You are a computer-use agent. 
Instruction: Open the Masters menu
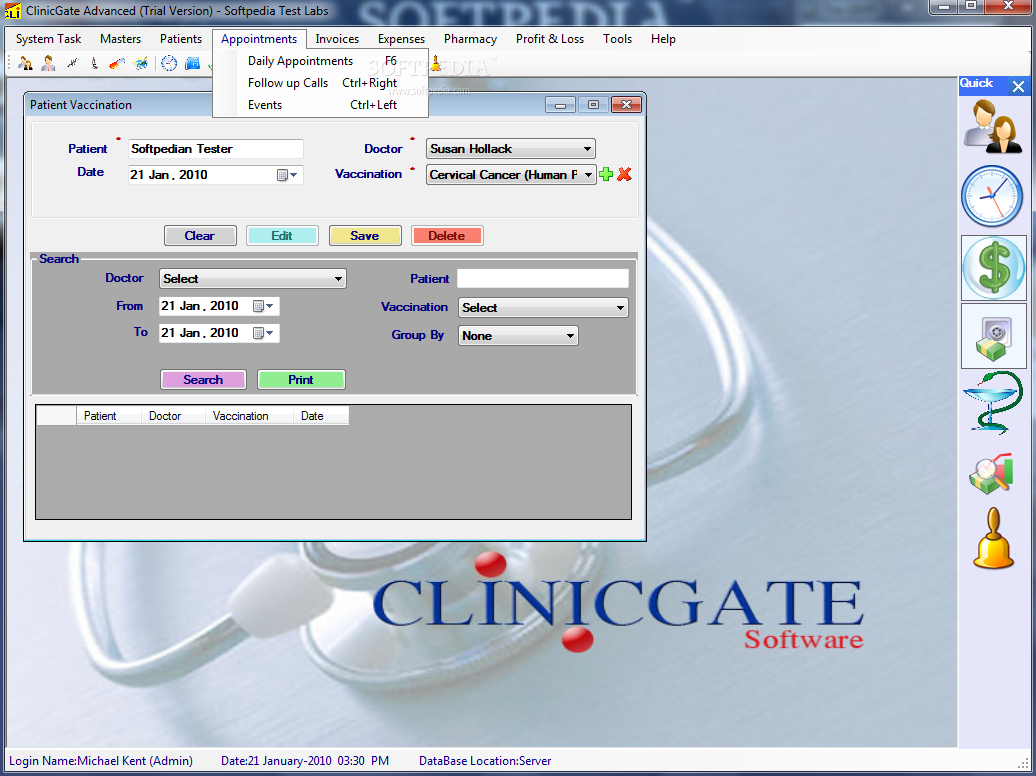pos(120,39)
